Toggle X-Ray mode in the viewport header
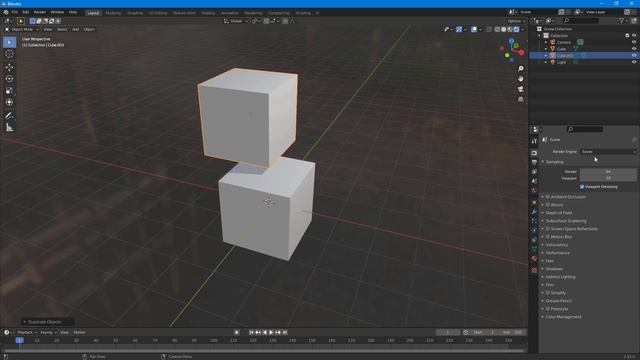 pos(489,29)
